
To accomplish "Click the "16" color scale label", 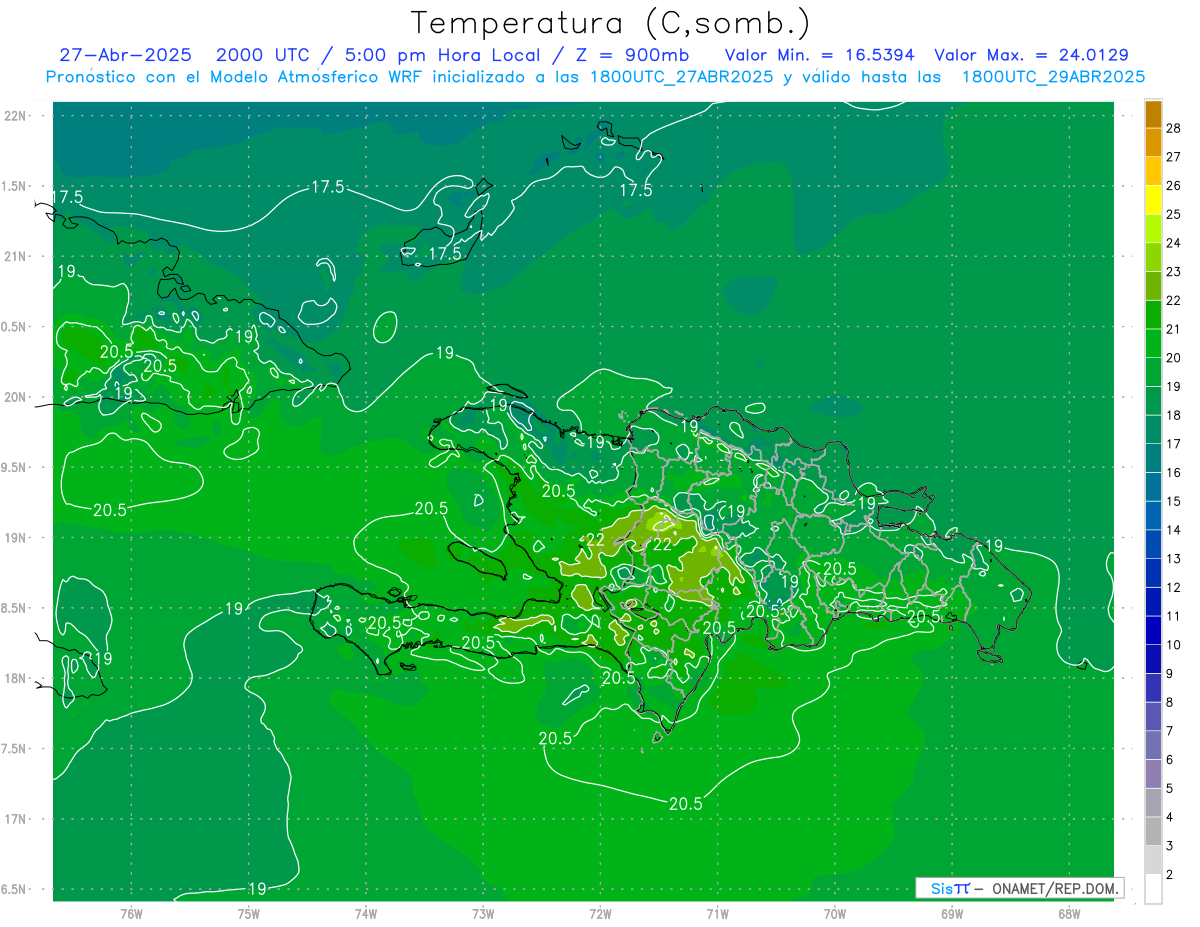I will tap(1174, 473).
